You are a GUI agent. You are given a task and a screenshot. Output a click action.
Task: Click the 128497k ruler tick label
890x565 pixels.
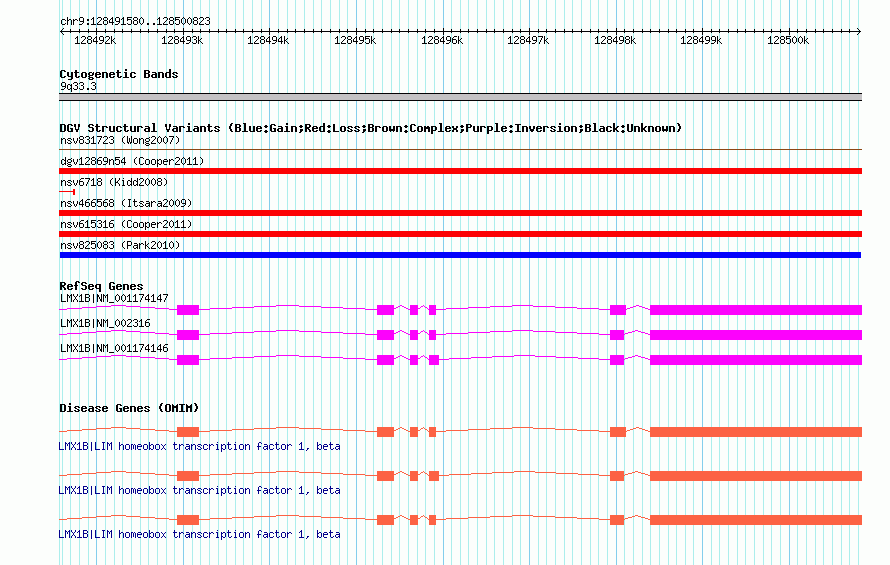click(x=528, y=40)
